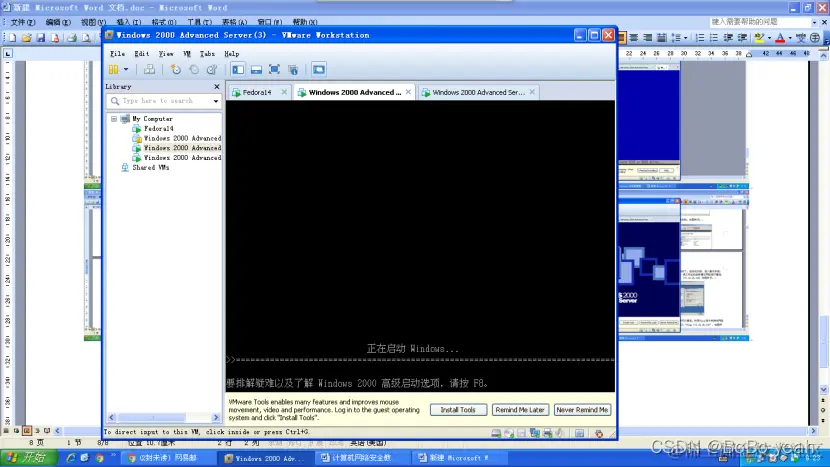The width and height of the screenshot is (830, 467).
Task: Revert the VM to its previous snapshot
Action: [194, 69]
